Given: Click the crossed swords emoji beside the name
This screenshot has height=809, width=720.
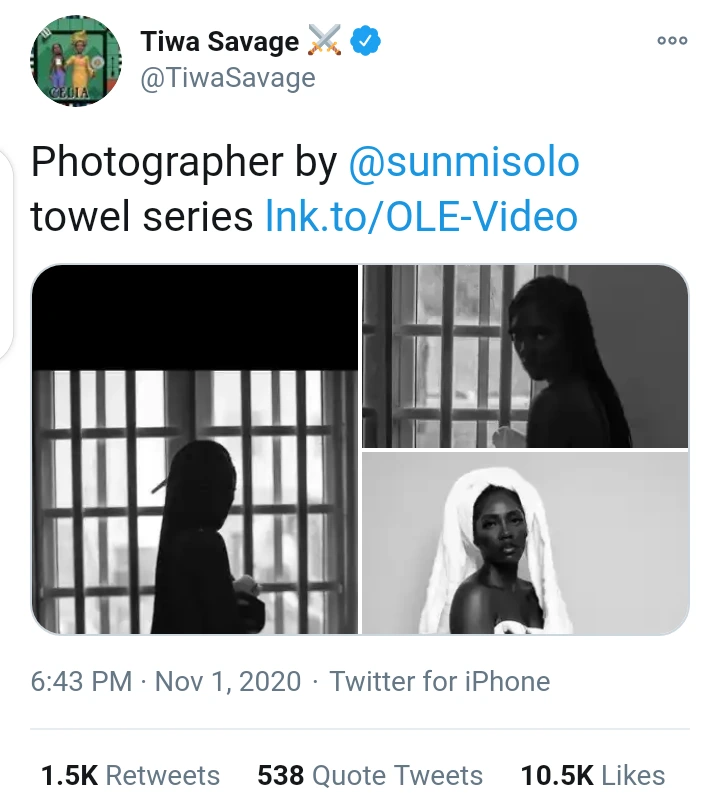Looking at the screenshot, I should tap(325, 41).
